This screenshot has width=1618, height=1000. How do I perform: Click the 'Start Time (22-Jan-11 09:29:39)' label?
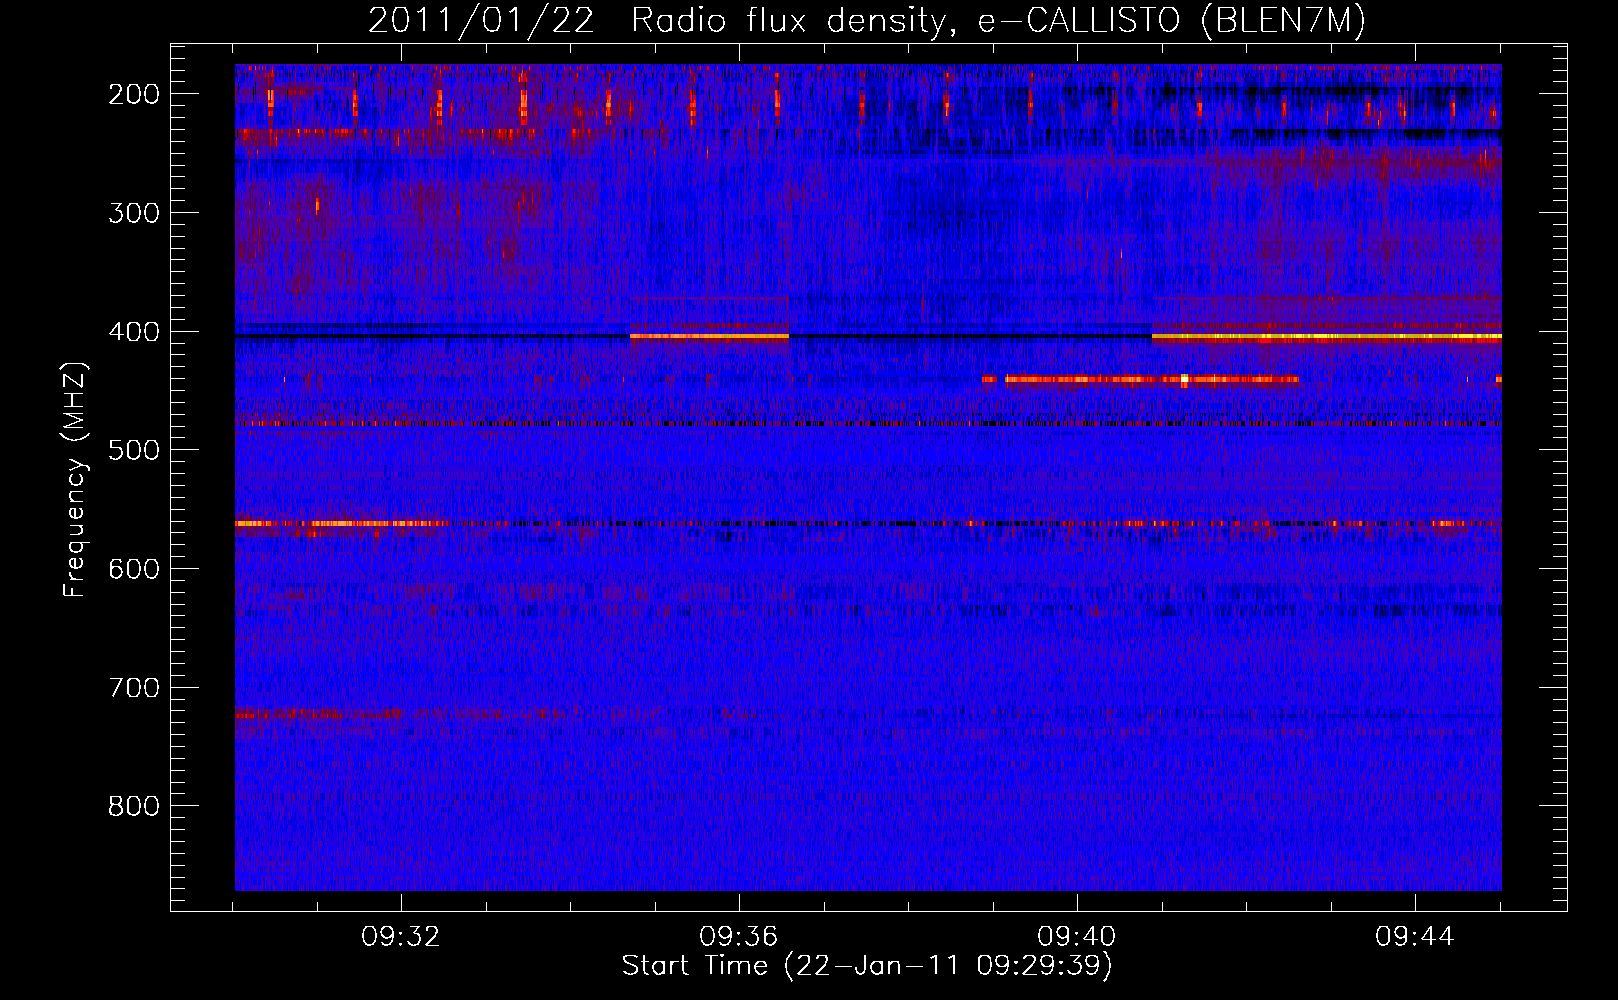867,966
